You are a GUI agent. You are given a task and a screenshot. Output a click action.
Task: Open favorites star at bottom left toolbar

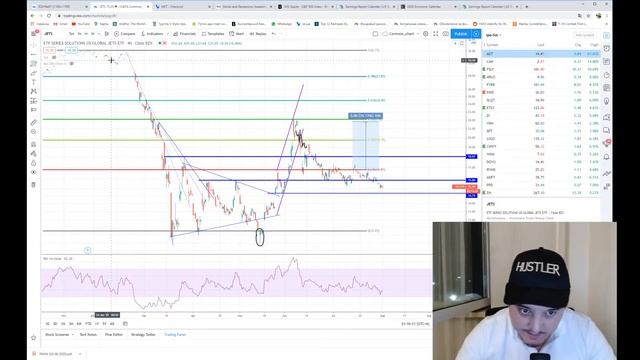point(33,338)
